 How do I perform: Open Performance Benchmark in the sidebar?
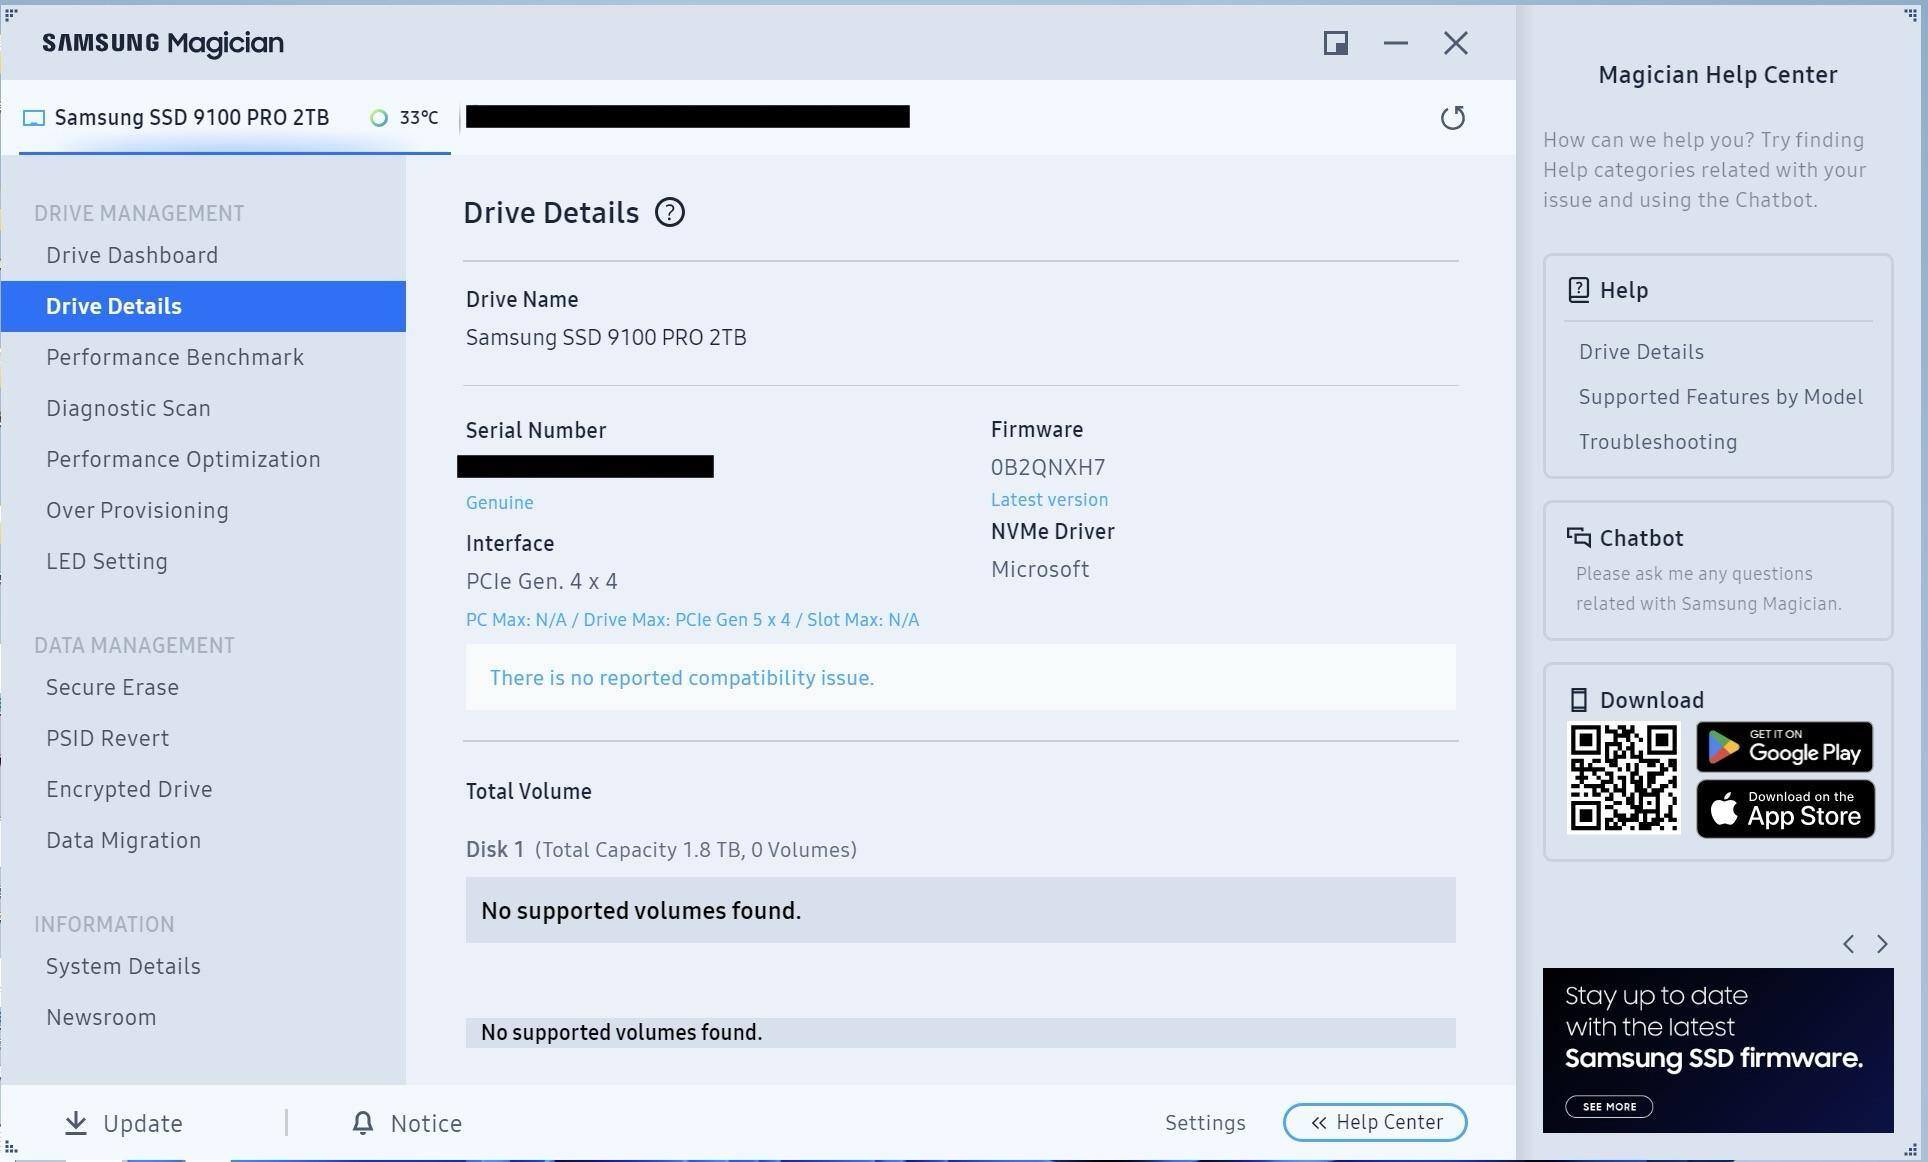175,358
